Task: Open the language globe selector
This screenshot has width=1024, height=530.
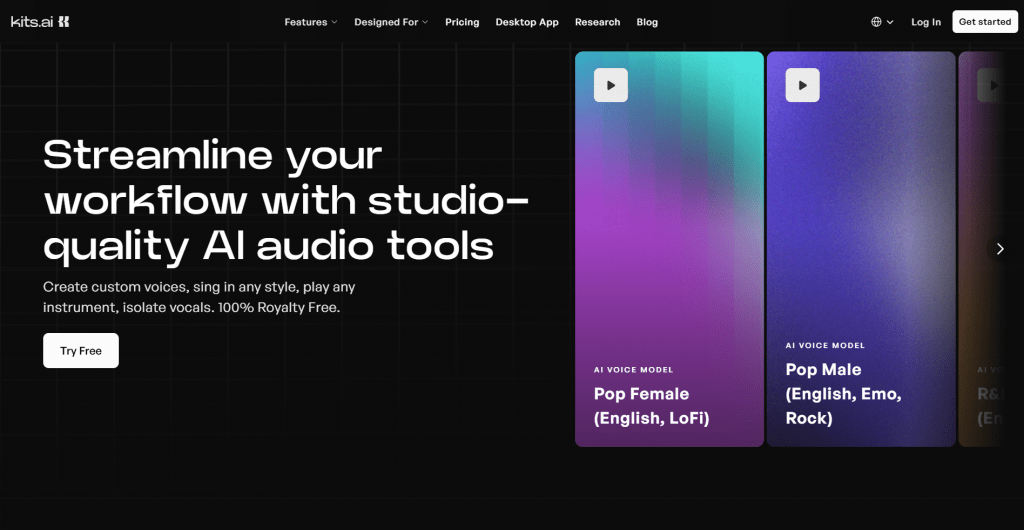Action: point(882,22)
